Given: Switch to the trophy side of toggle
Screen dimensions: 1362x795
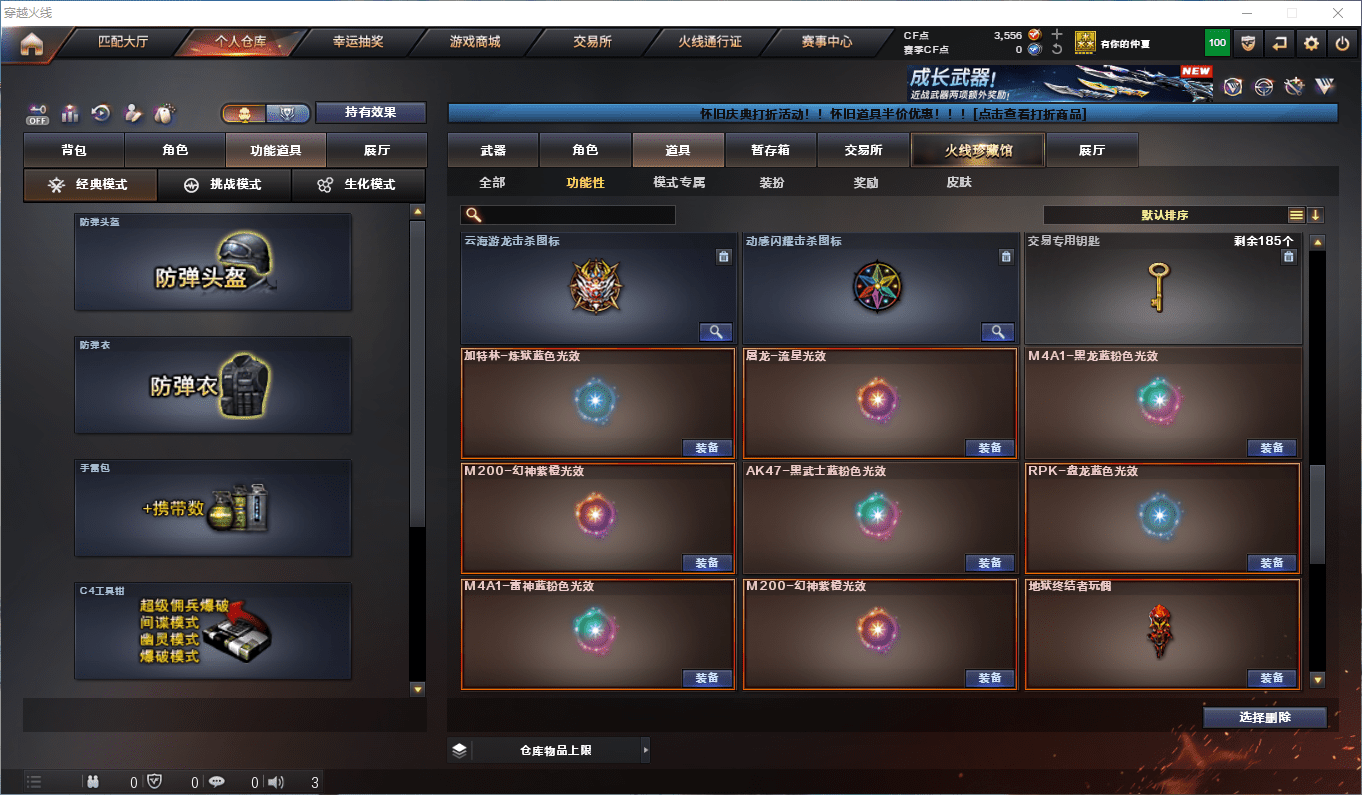Looking at the screenshot, I should 287,114.
